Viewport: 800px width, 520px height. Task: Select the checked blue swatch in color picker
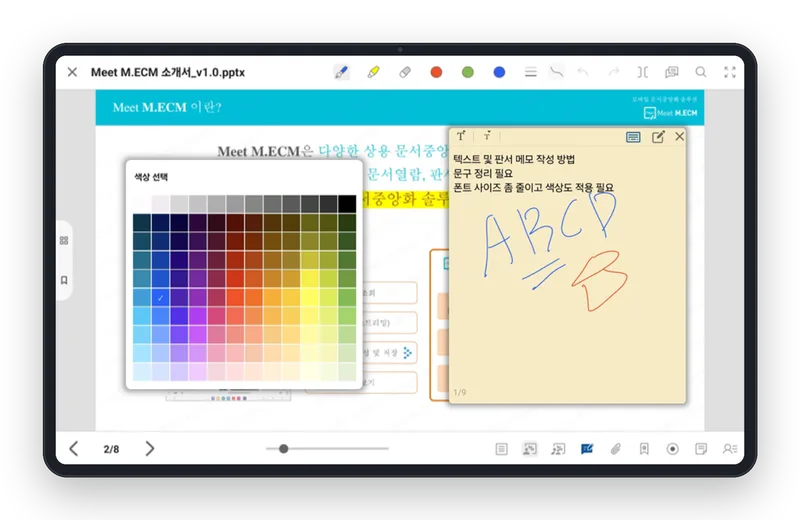pos(160,298)
